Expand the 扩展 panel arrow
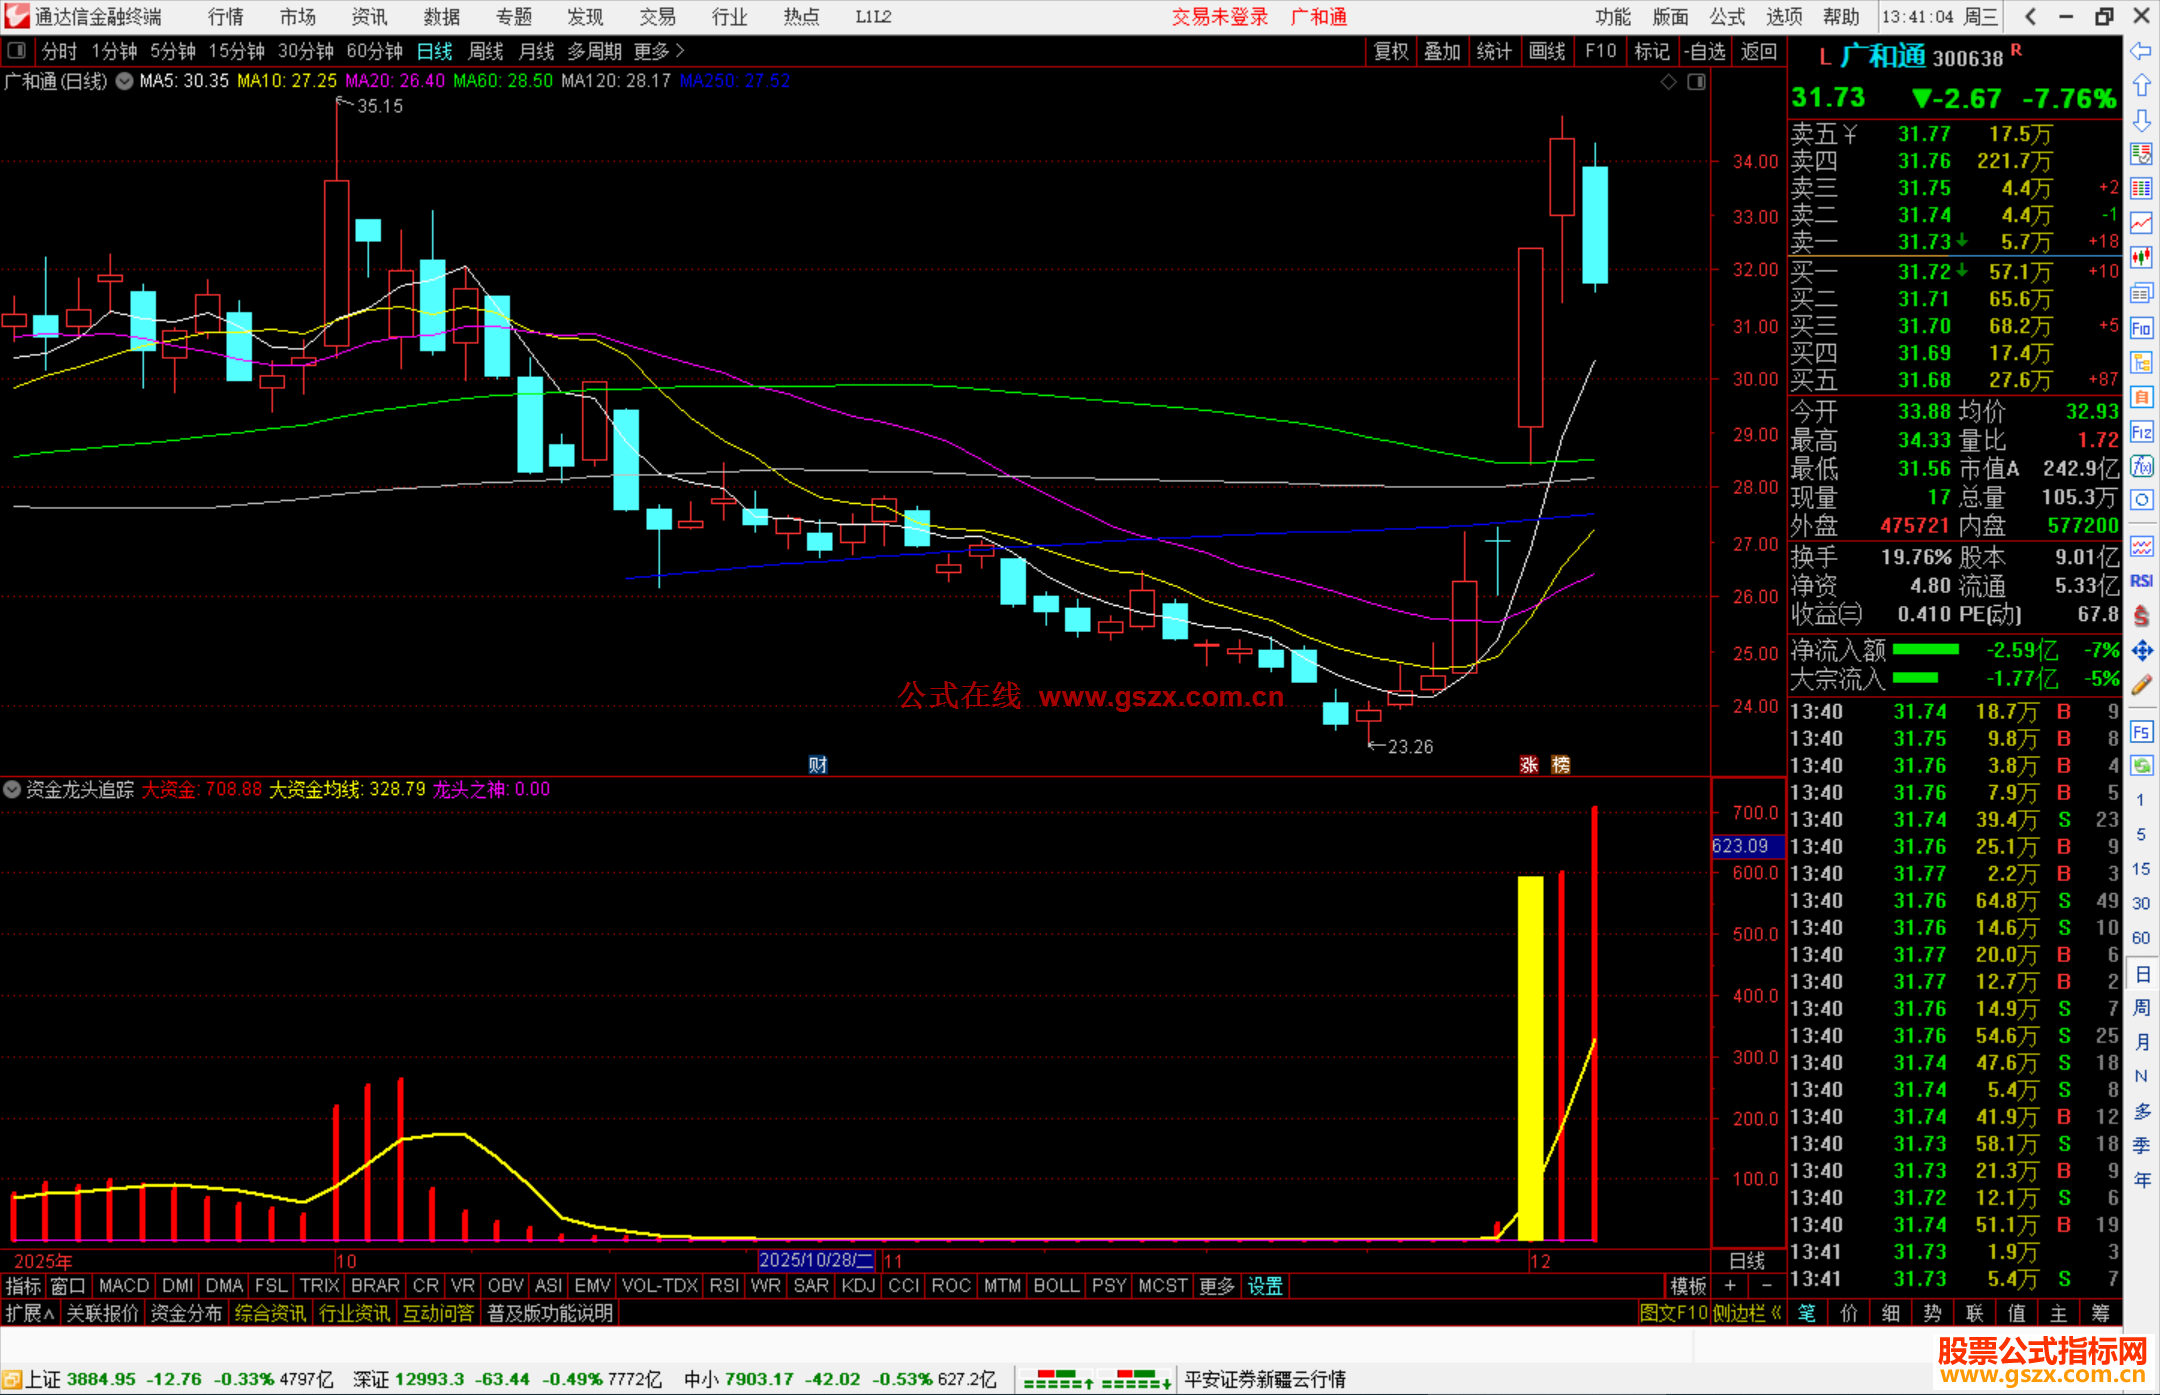This screenshot has width=2160, height=1395. pos(29,1313)
